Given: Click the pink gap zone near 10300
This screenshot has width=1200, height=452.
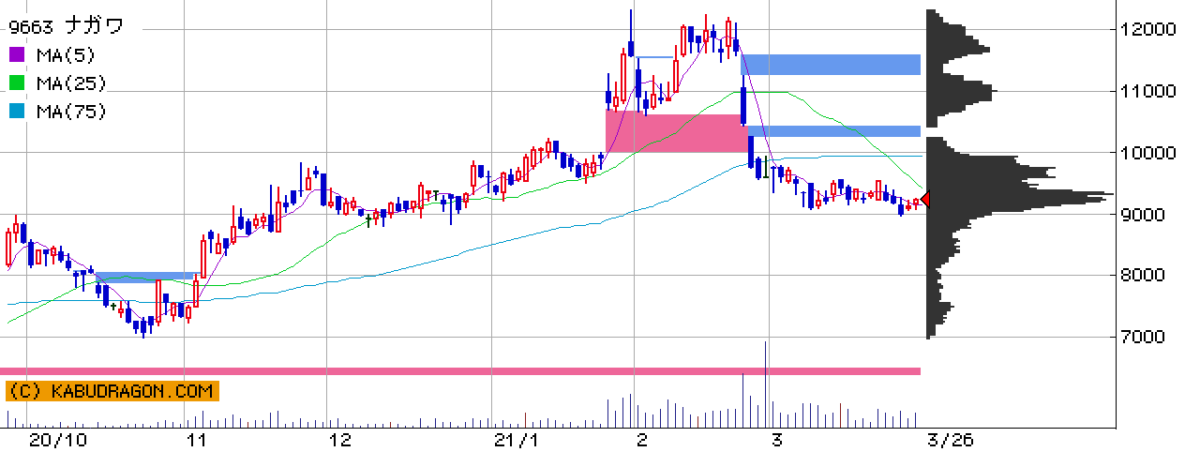Looking at the screenshot, I should click(677, 132).
